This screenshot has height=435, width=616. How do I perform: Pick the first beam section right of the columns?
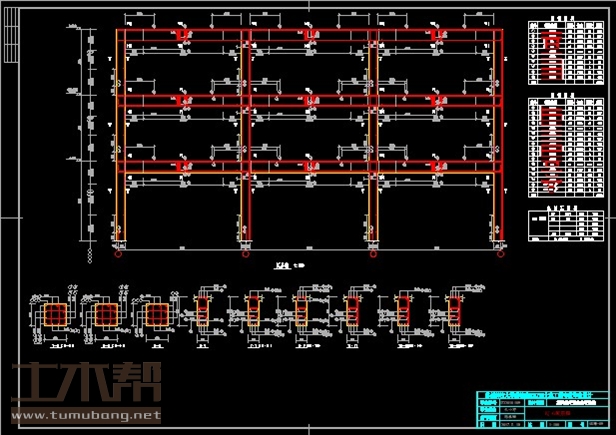pyautogui.click(x=203, y=312)
